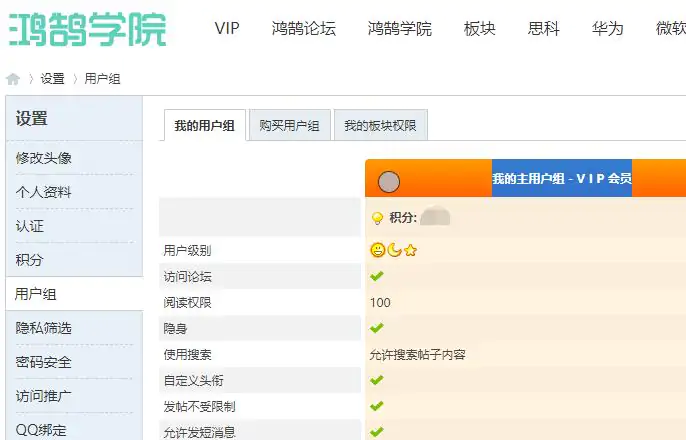
Task: Open 修改头像 in settings sidebar
Action: (44, 158)
